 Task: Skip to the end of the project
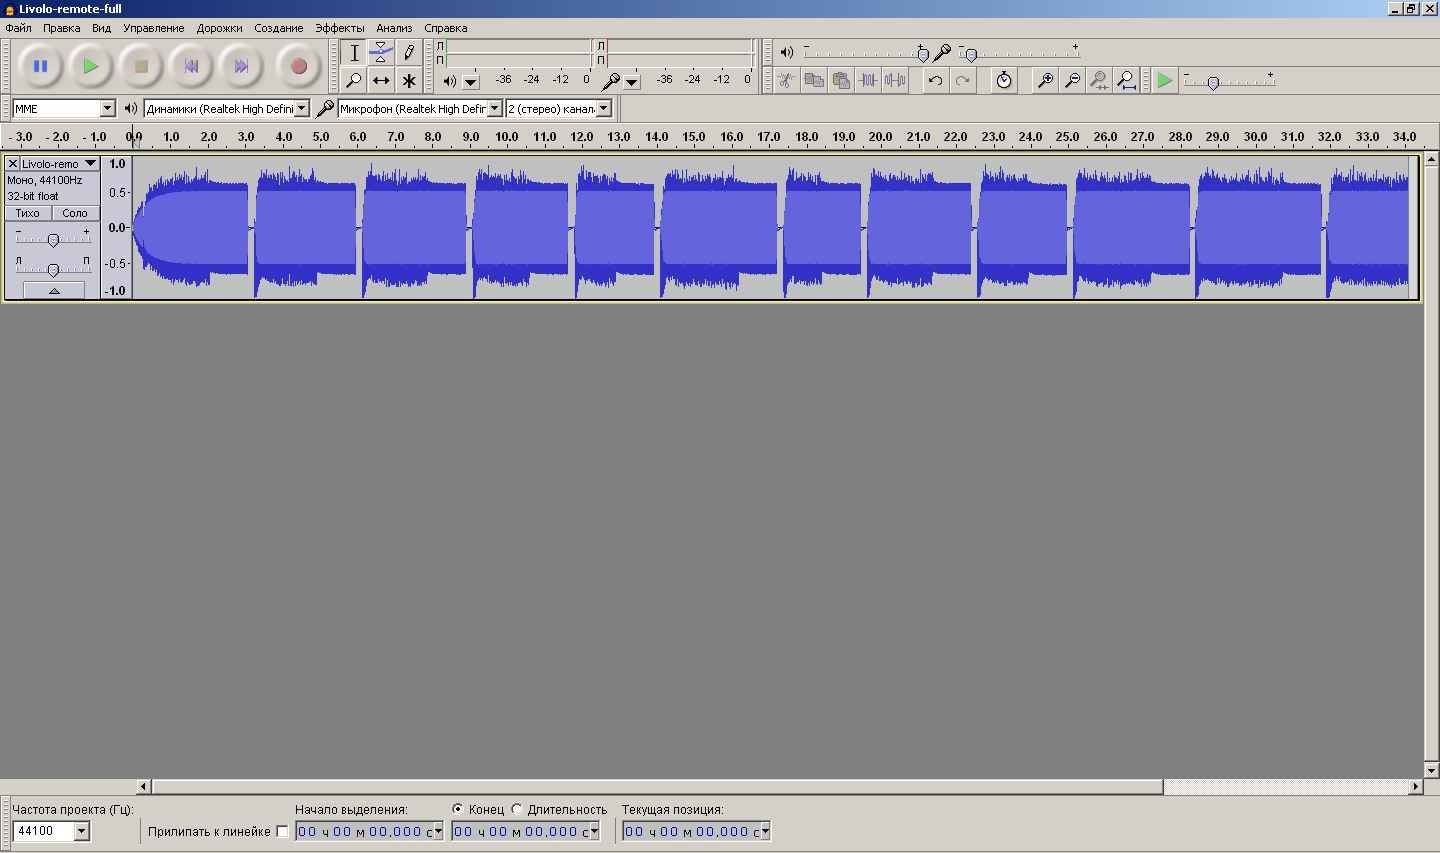[241, 67]
